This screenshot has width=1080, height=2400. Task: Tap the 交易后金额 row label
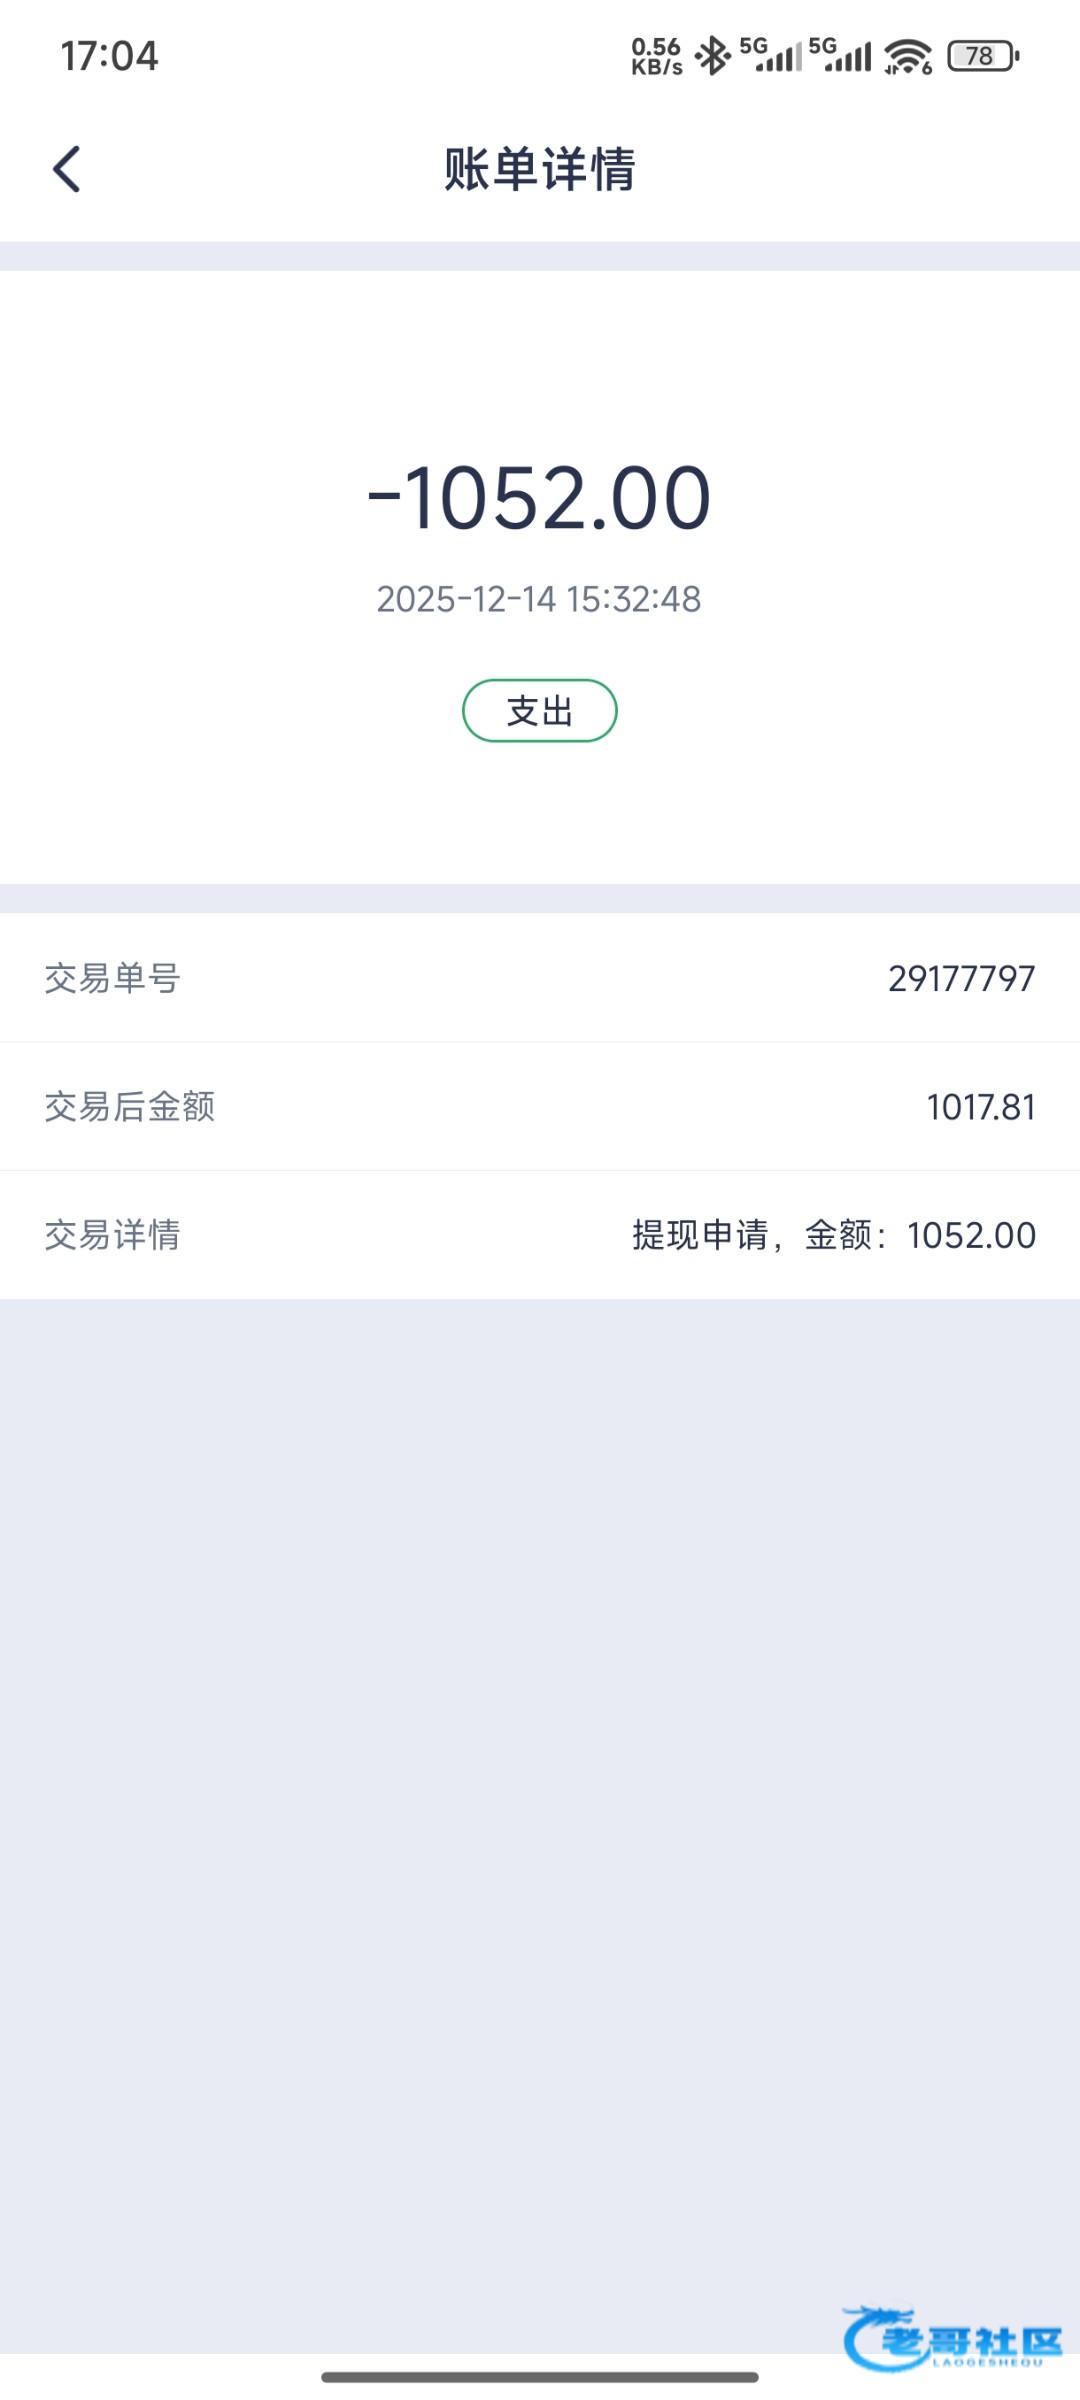[130, 1106]
